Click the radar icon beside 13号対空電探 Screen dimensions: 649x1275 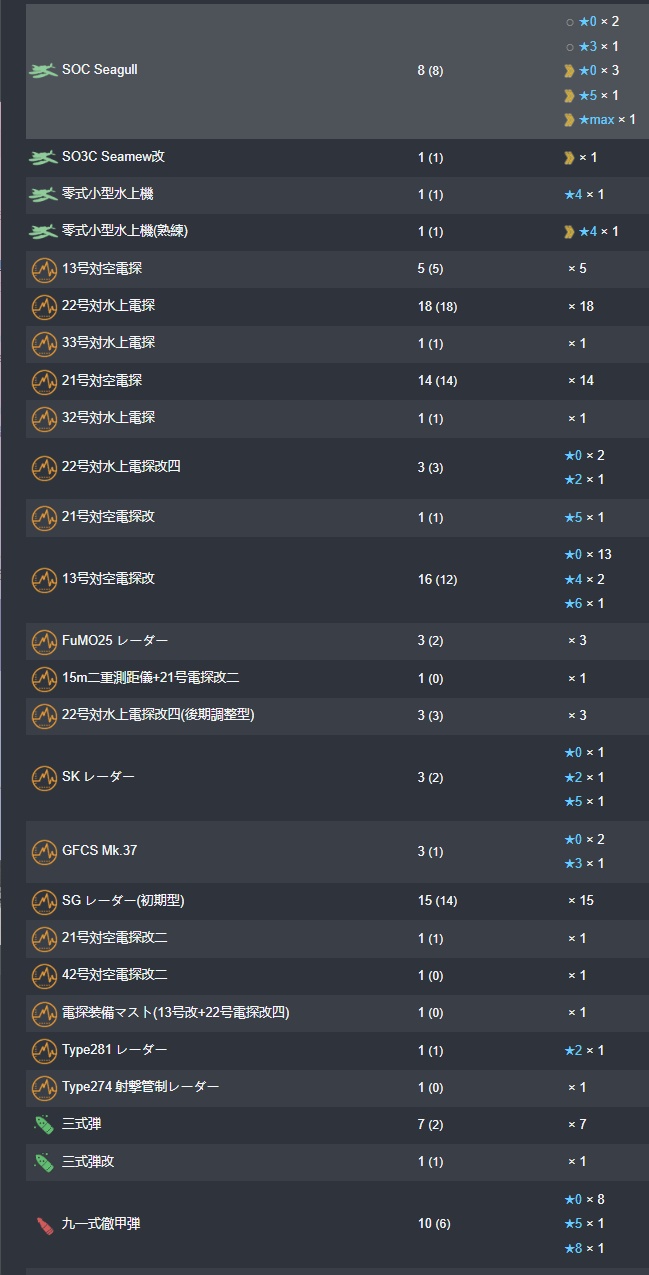pyautogui.click(x=44, y=269)
